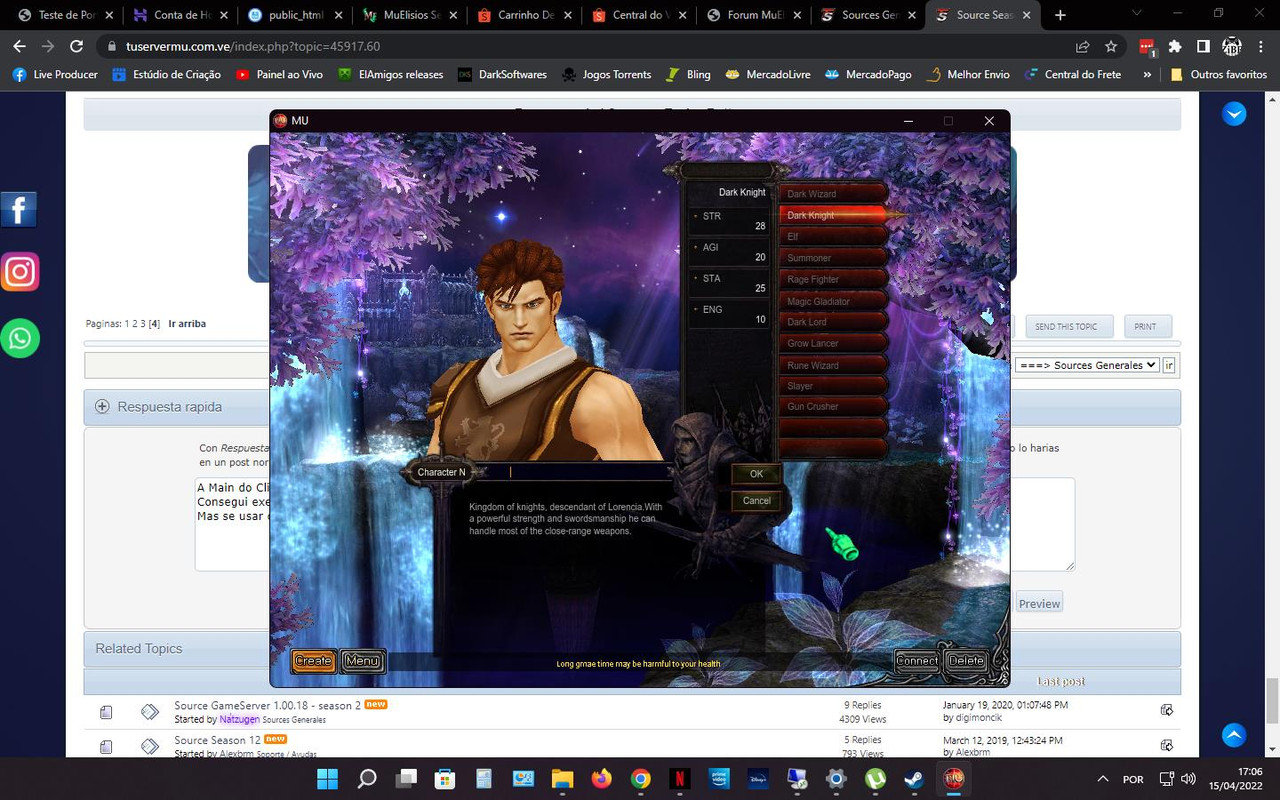Select the Dark Lord class

(833, 322)
